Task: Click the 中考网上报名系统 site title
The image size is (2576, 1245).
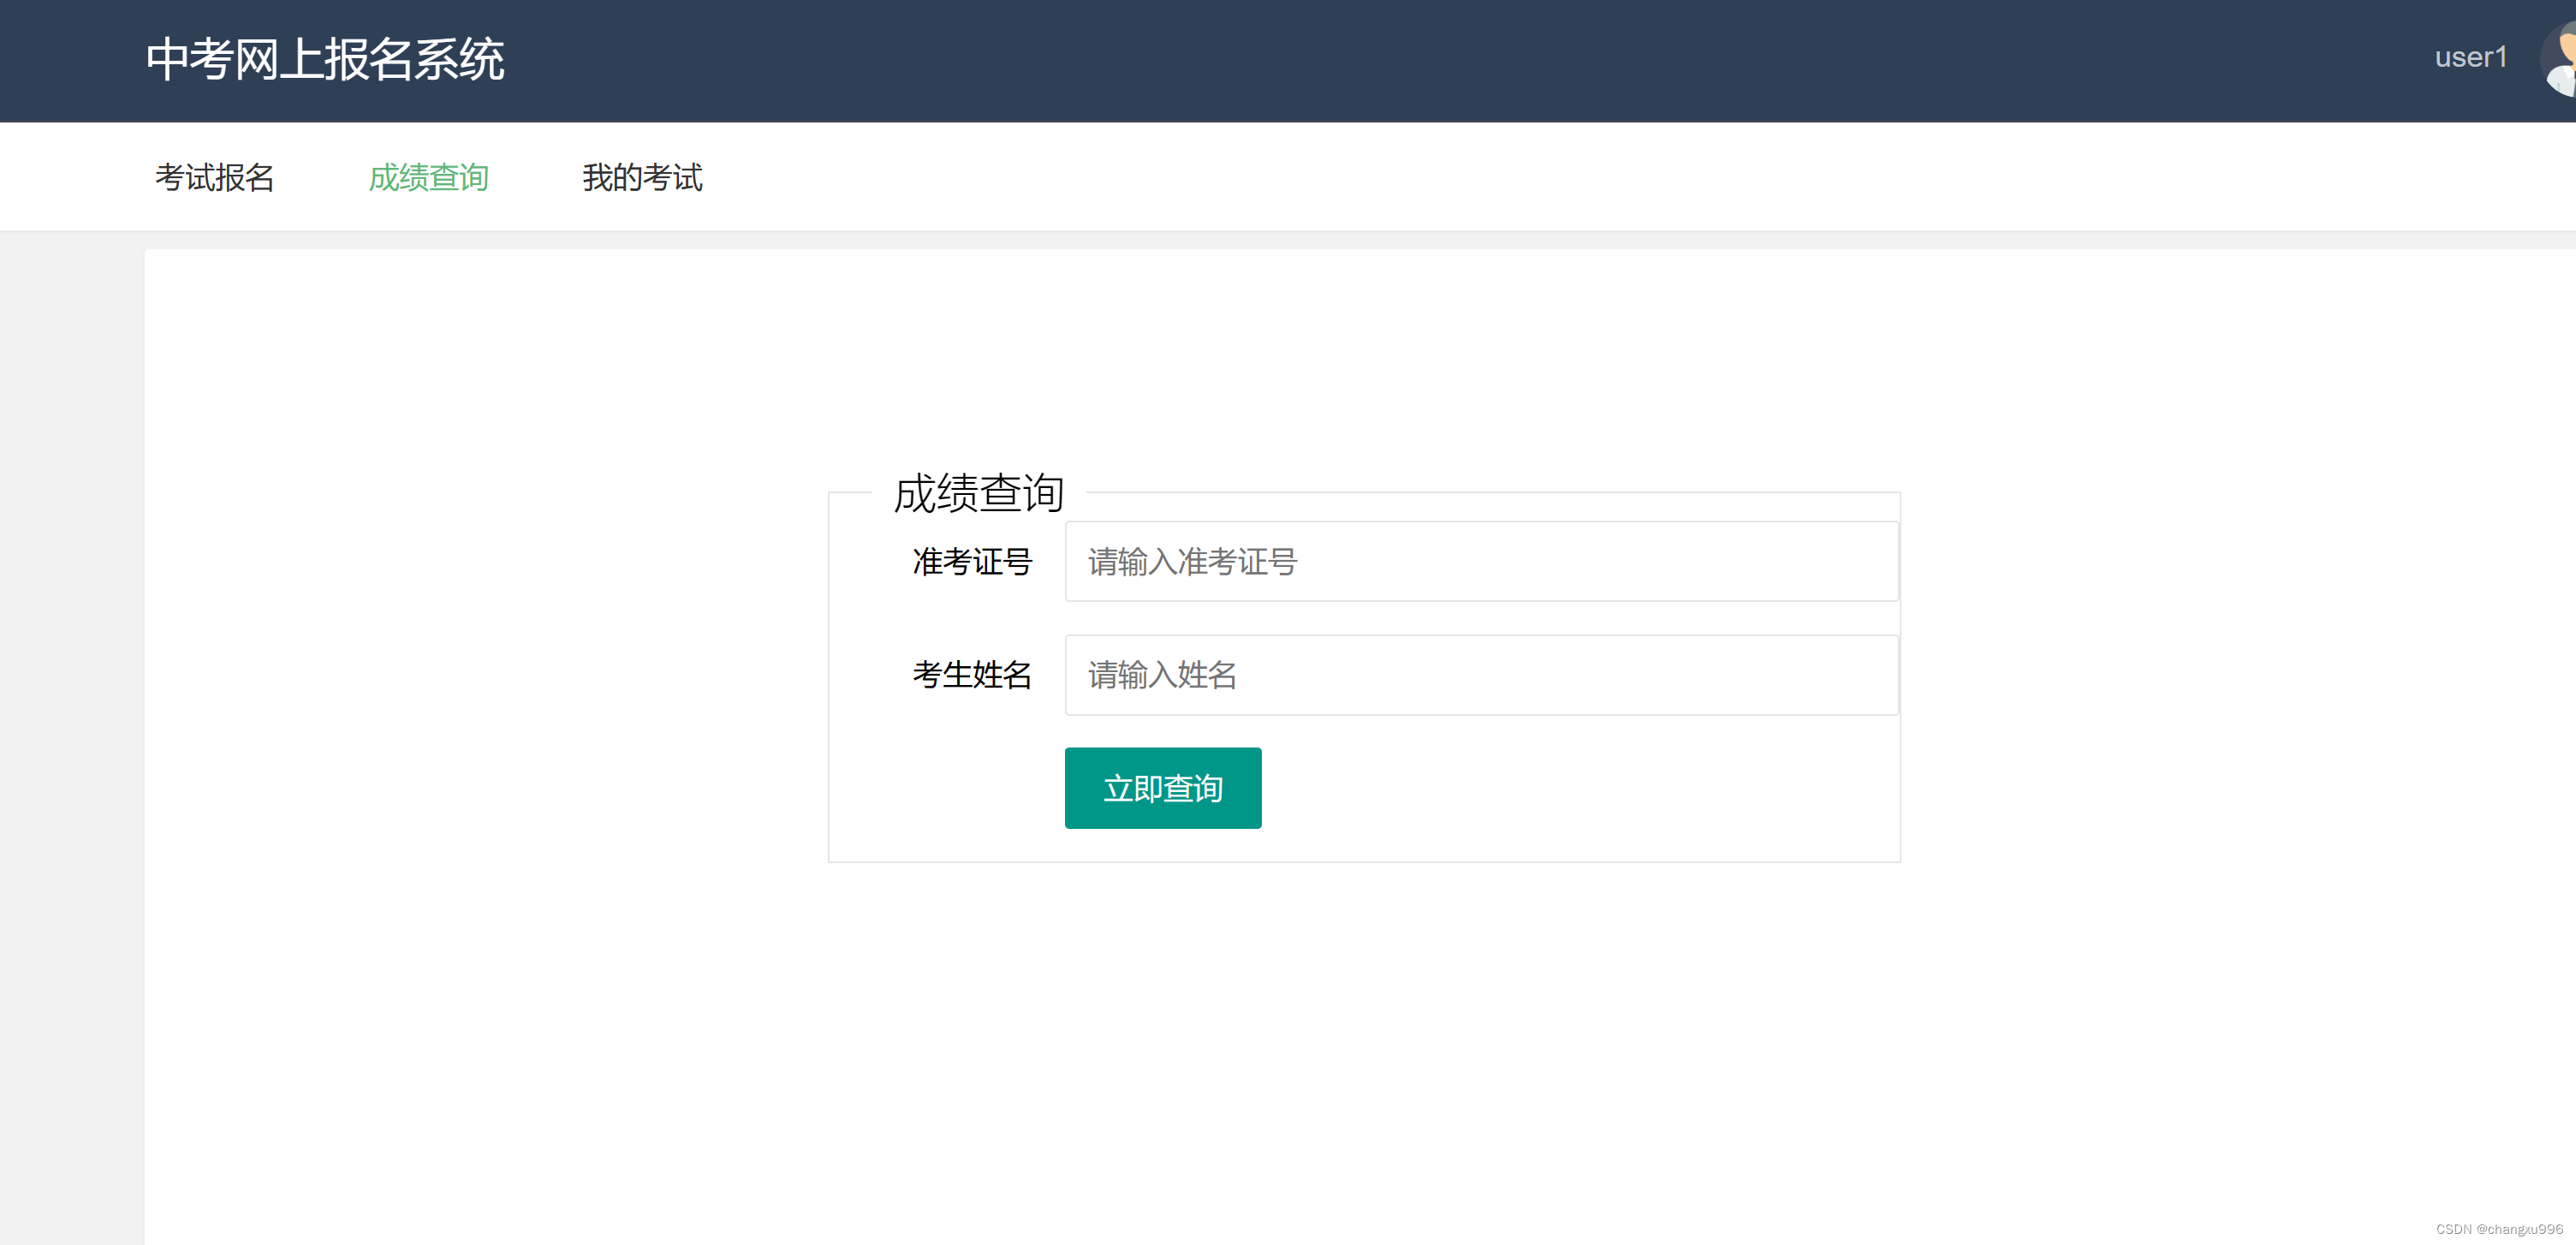Action: click(325, 59)
